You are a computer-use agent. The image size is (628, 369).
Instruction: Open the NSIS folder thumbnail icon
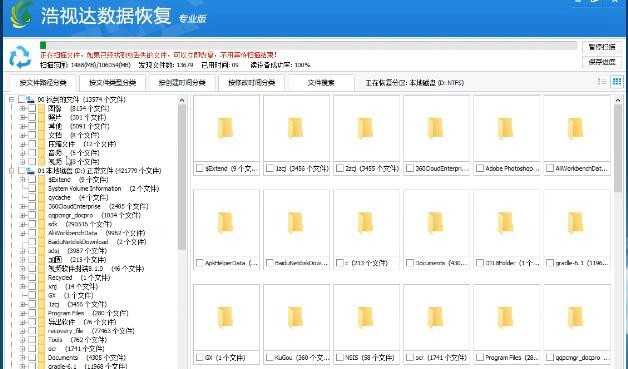pos(366,317)
